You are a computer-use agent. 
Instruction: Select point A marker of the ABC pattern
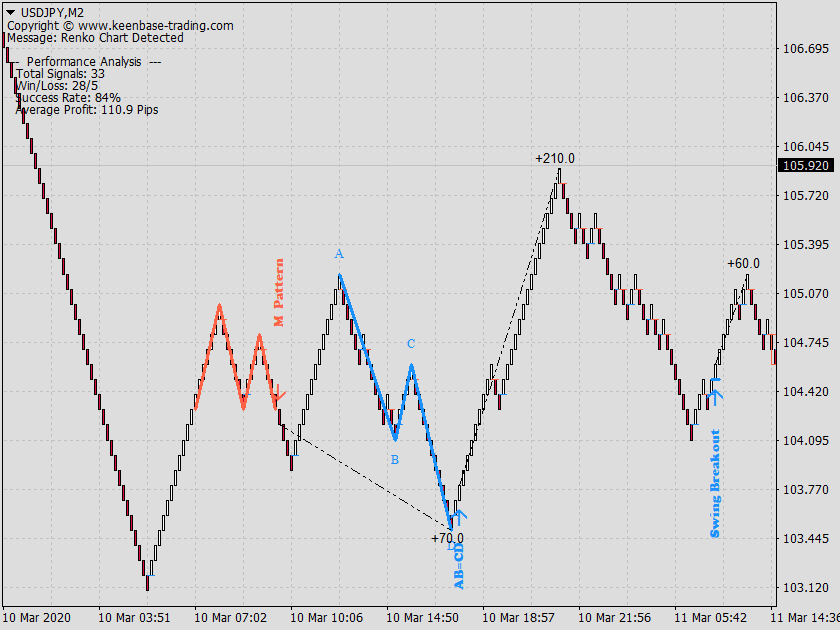click(x=338, y=254)
